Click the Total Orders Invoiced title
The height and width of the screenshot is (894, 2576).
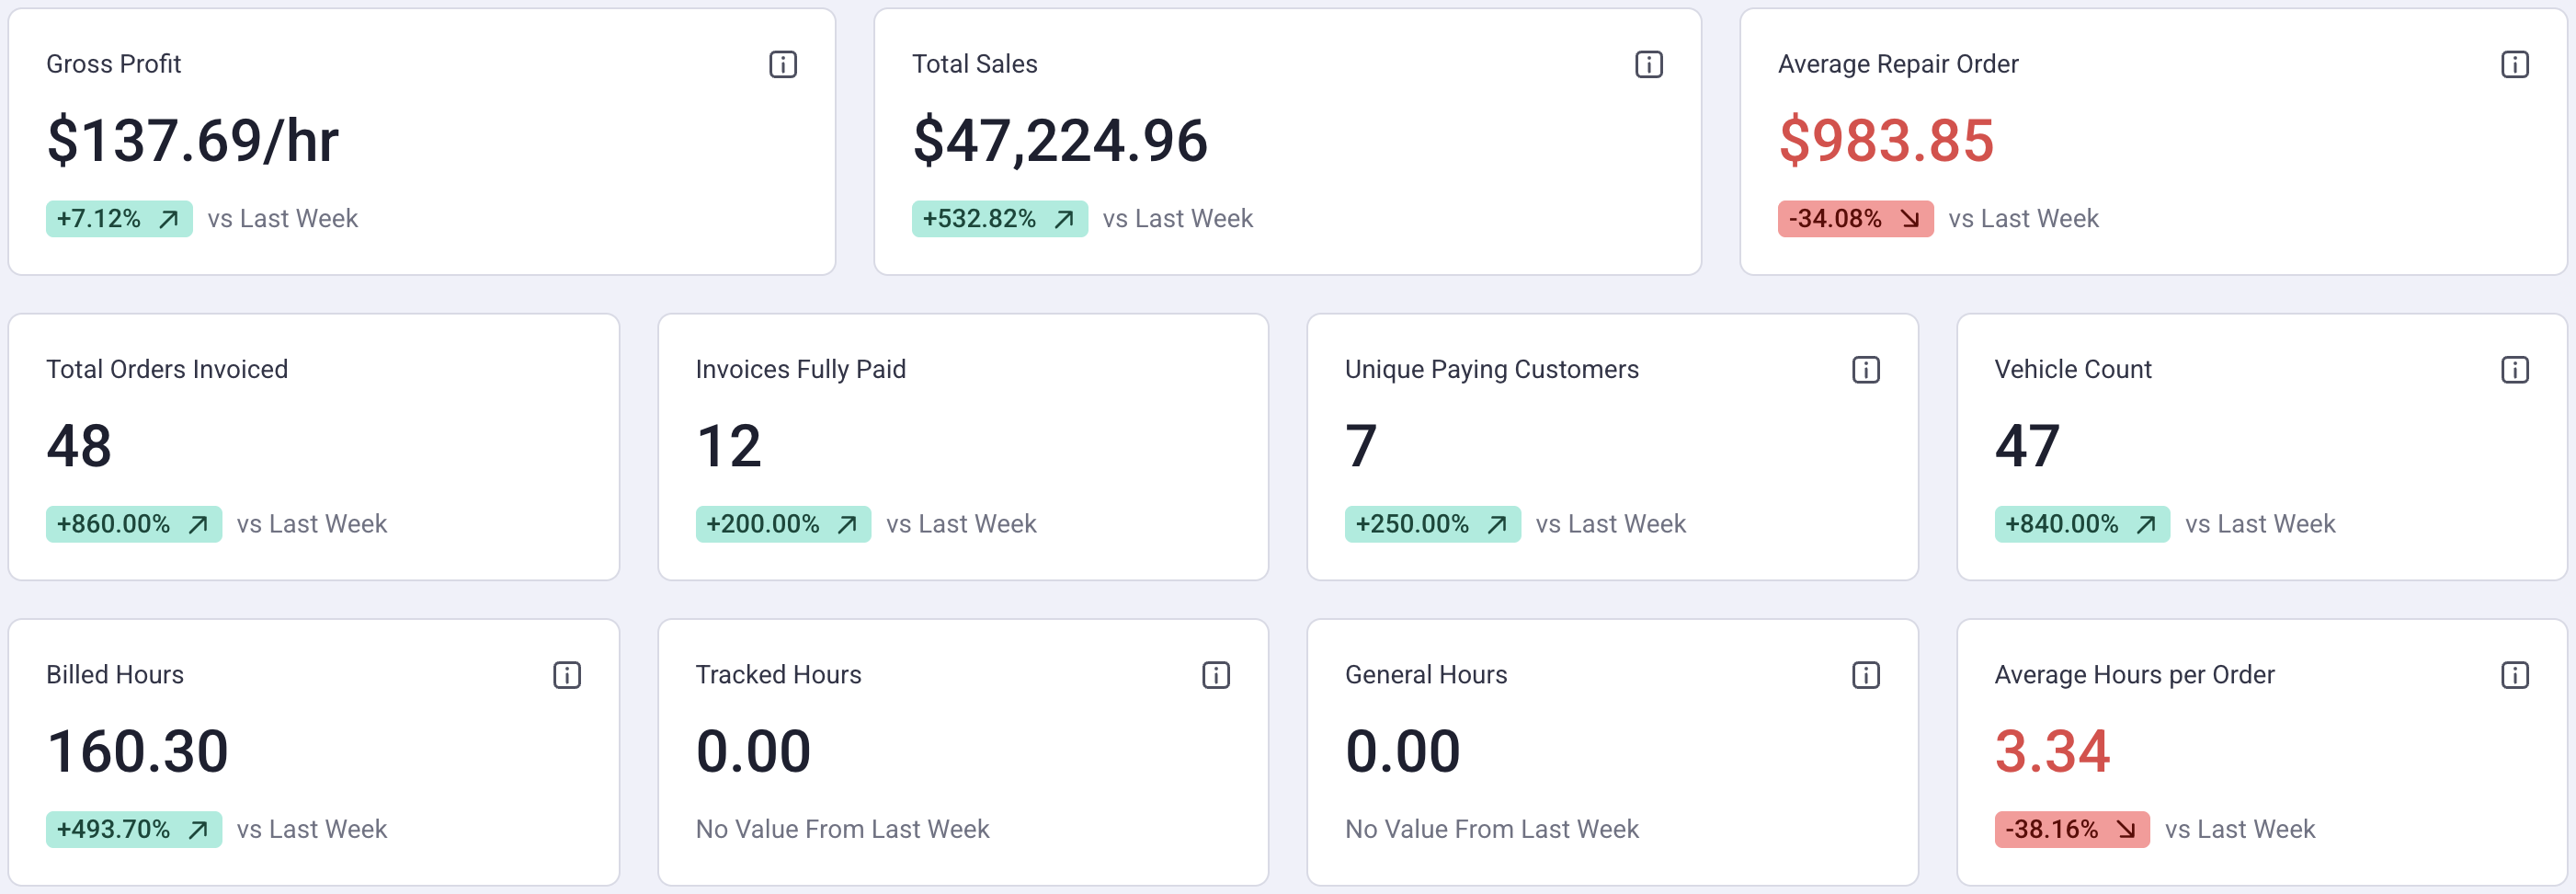tap(167, 369)
